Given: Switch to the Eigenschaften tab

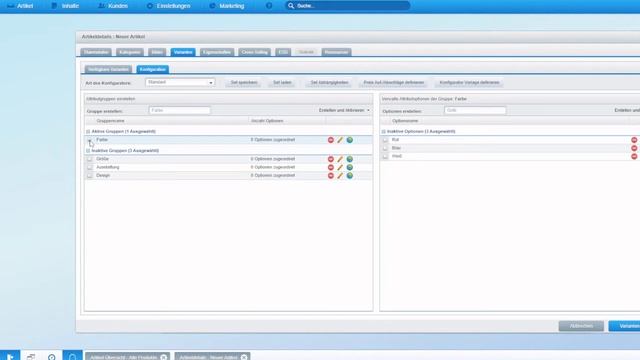Looking at the screenshot, I should click(217, 52).
